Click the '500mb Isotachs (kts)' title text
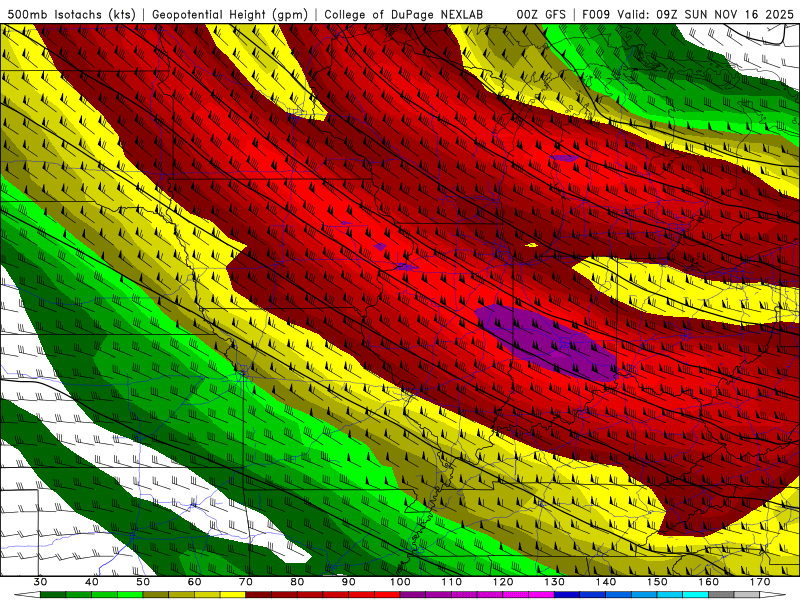Image resolution: width=800 pixels, height=600 pixels. point(71,14)
